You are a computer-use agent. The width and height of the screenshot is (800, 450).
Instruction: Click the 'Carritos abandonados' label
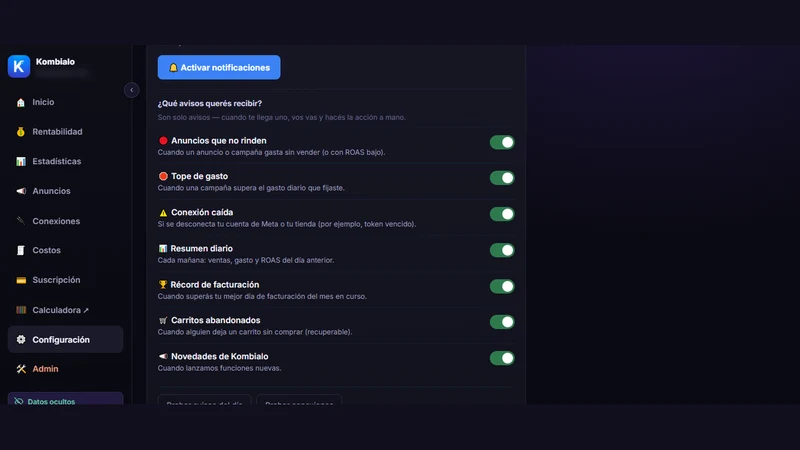[216, 320]
